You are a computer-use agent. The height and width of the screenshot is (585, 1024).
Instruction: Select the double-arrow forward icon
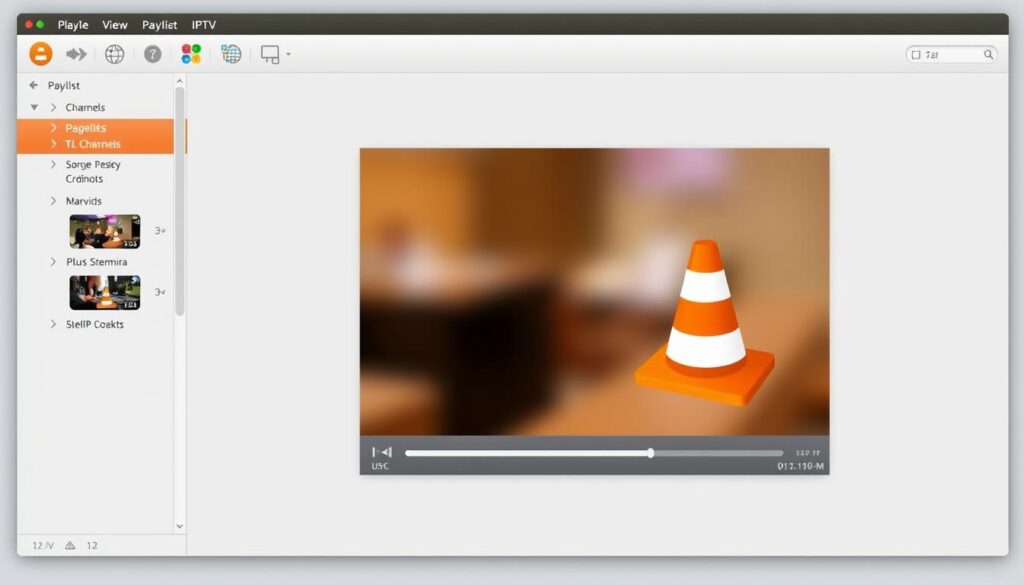tap(77, 54)
